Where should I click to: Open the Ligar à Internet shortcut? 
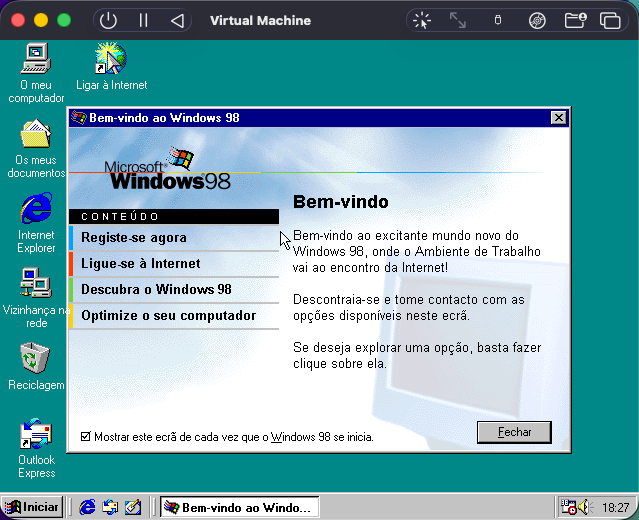tap(110, 59)
